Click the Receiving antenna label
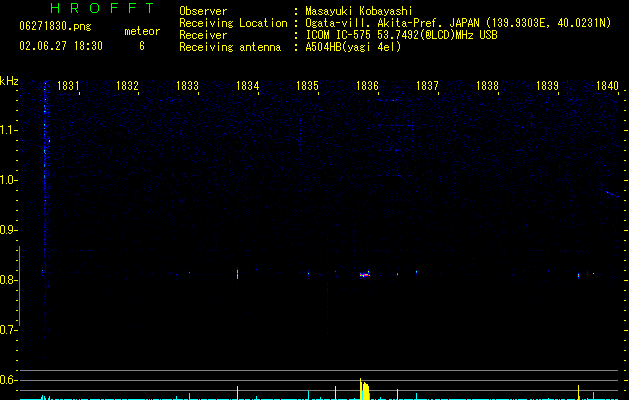The height and width of the screenshot is (400, 629). pyautogui.click(x=230, y=47)
